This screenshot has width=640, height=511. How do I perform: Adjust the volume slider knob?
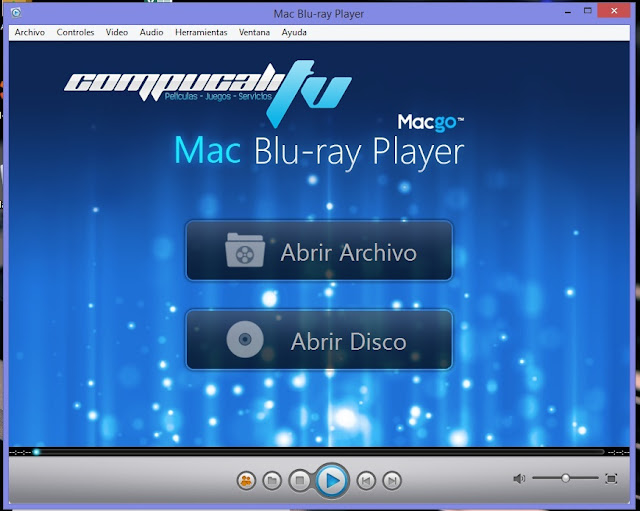(565, 478)
